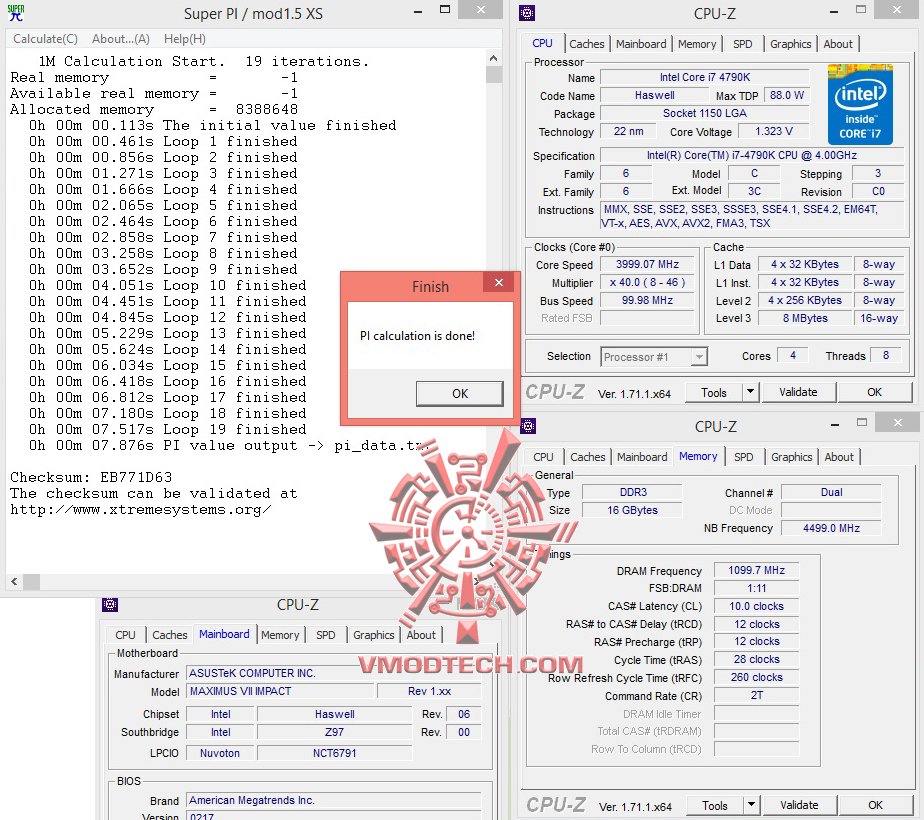Click the Bus Speed value 99.98 MHz
The width and height of the screenshot is (924, 820).
click(647, 300)
